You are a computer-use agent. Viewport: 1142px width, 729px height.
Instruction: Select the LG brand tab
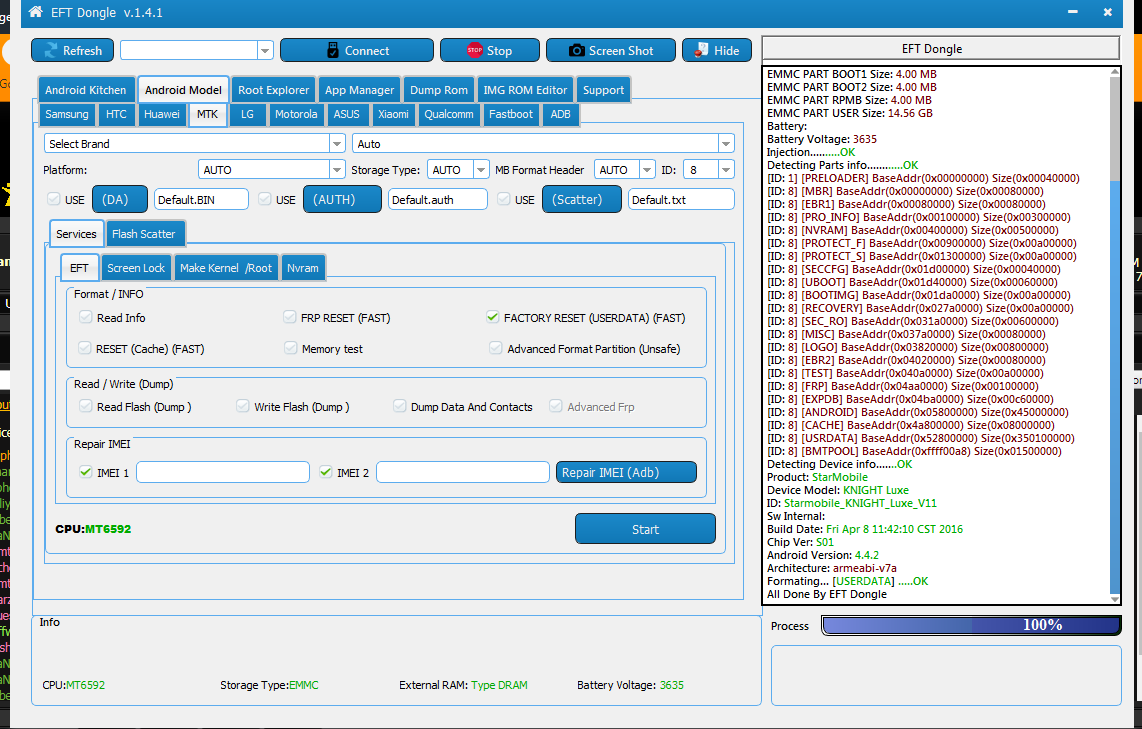(248, 114)
